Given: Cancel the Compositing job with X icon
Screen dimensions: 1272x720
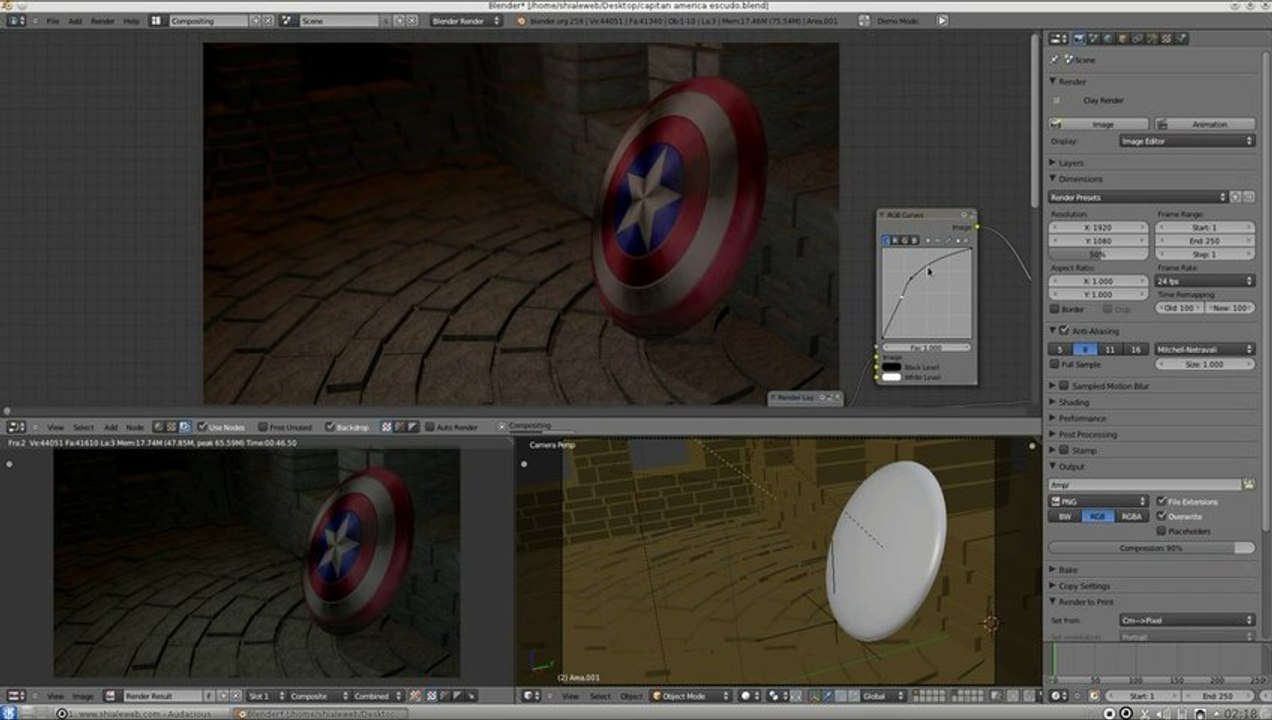Looking at the screenshot, I should pos(502,426).
